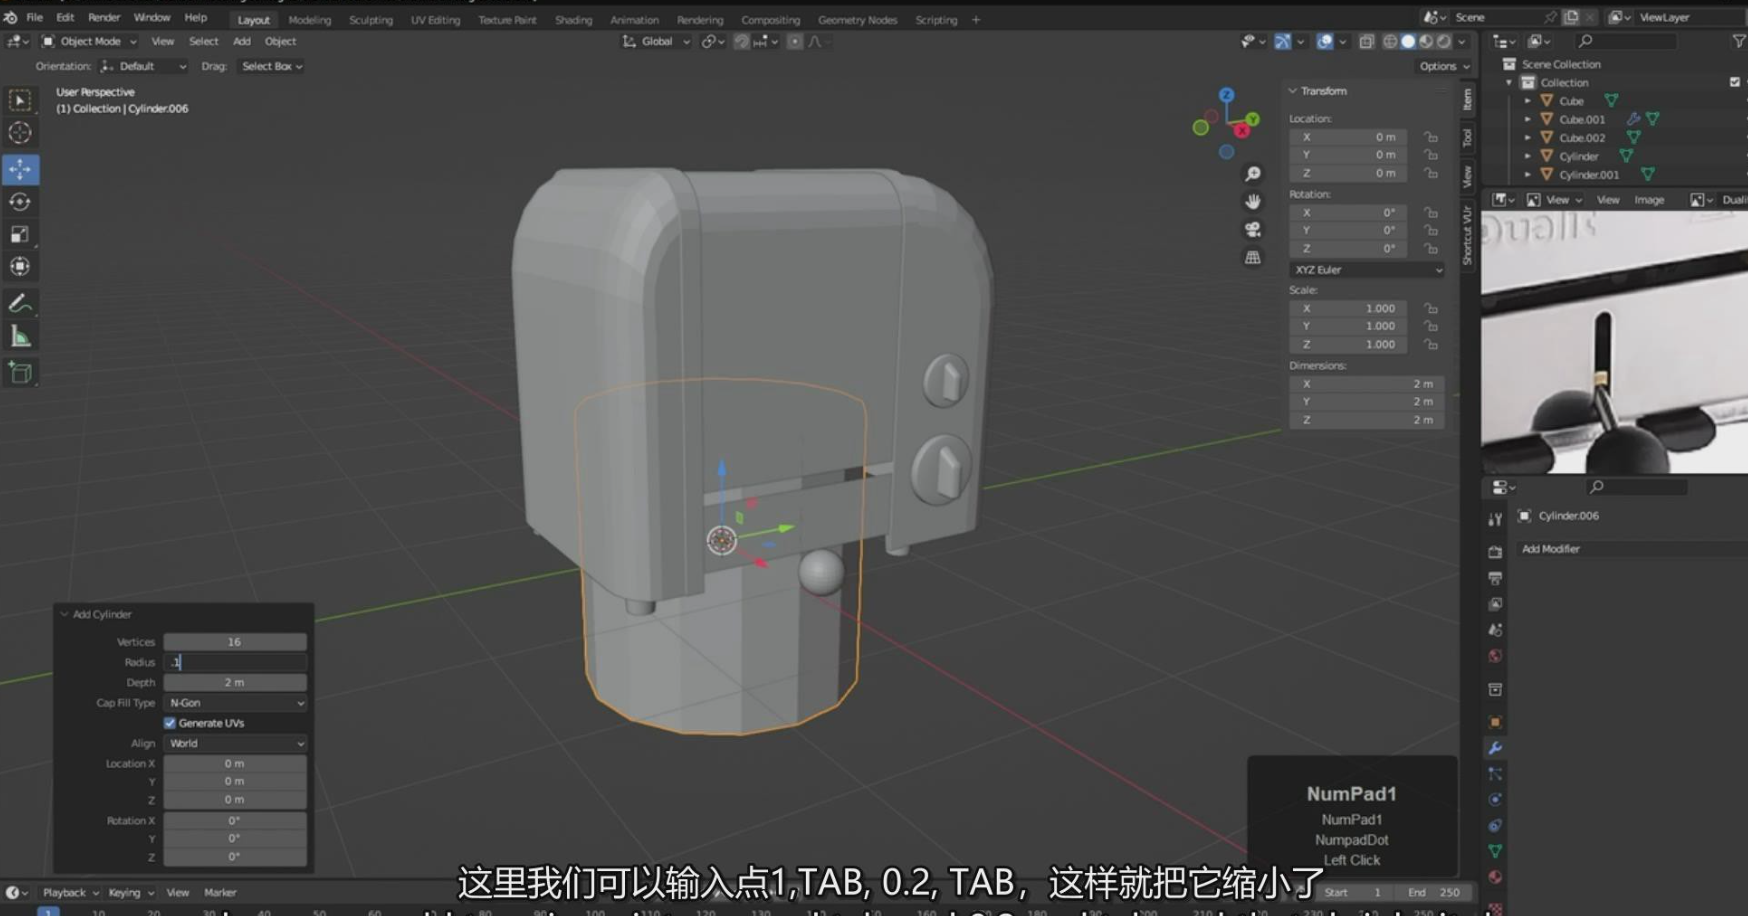
Task: Open the XYZ Euler rotation mode dropdown
Action: [1366, 270]
